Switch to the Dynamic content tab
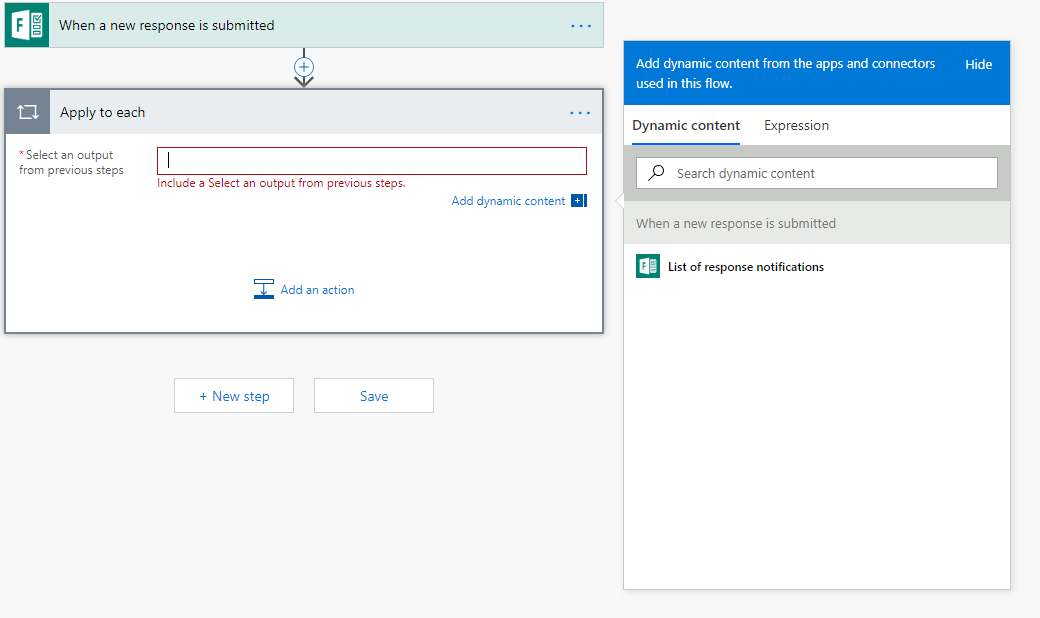This screenshot has width=1040, height=618. [x=686, y=125]
